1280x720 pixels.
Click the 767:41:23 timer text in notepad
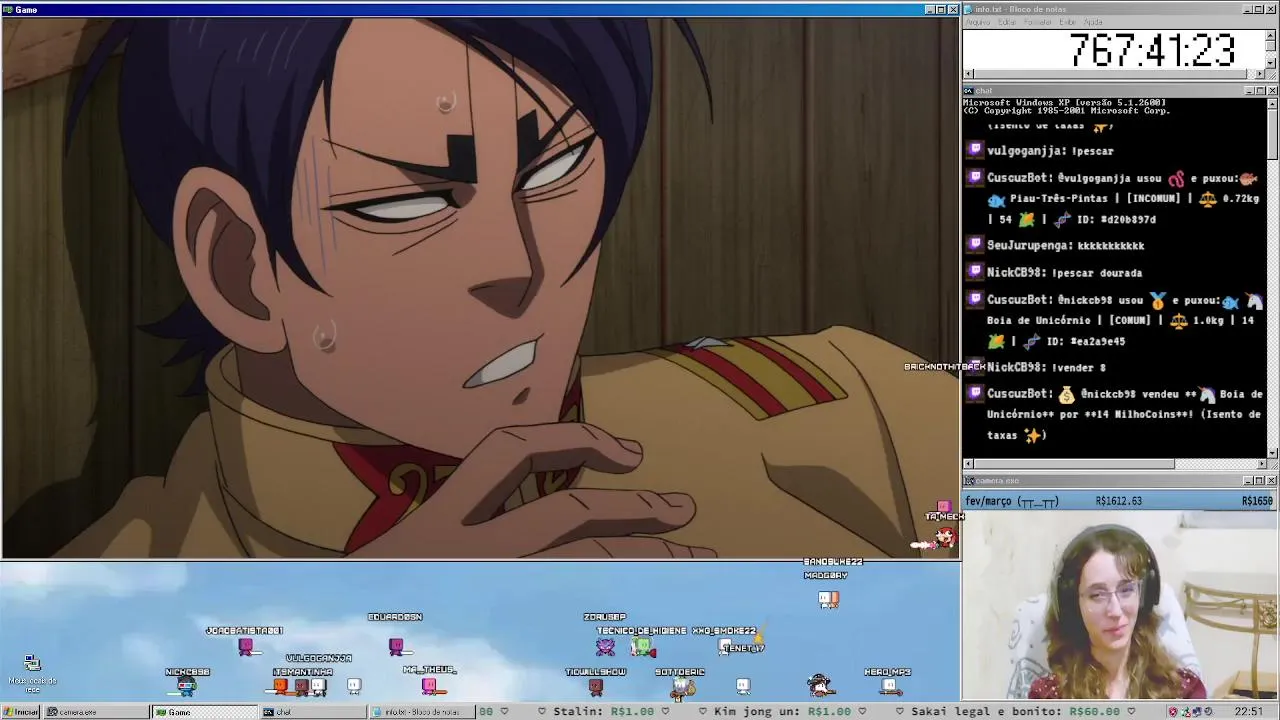(1153, 49)
